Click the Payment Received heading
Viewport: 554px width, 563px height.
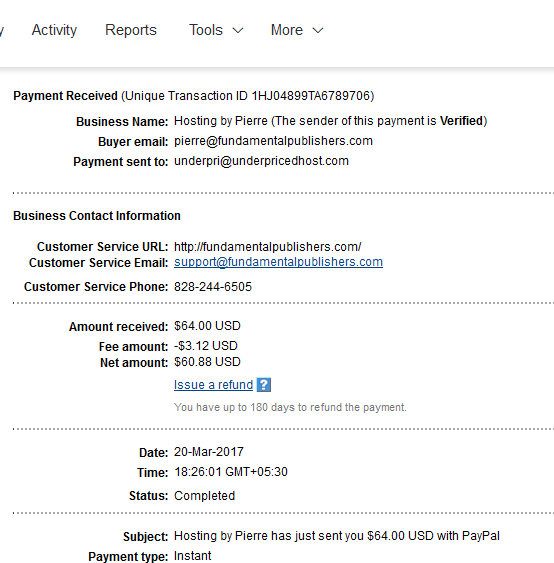point(65,96)
